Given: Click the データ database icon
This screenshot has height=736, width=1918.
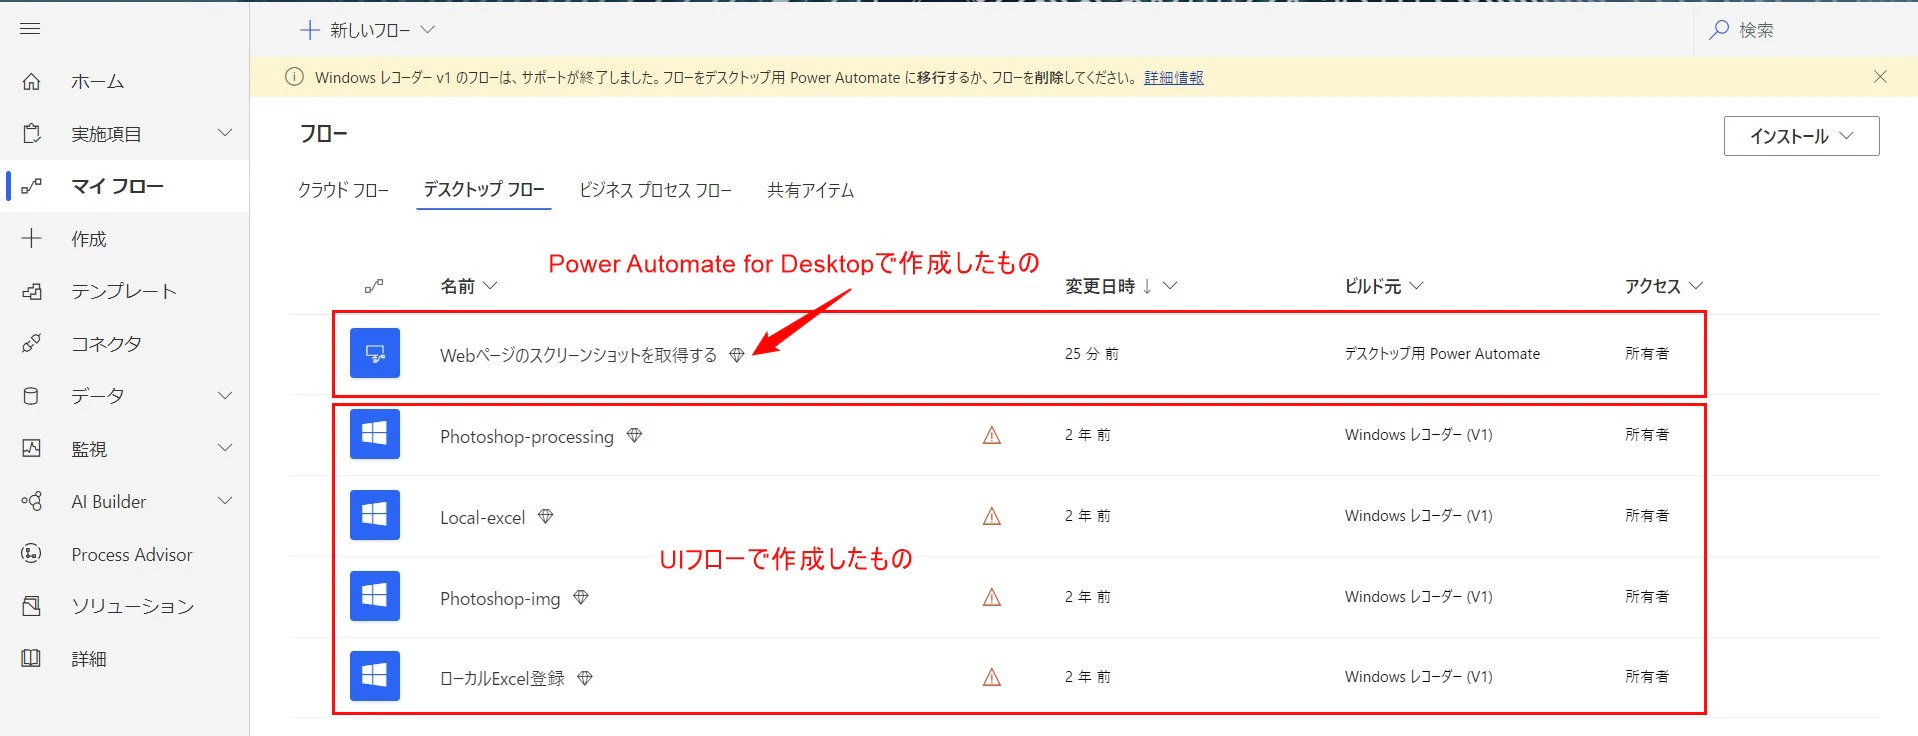Looking at the screenshot, I should (31, 396).
